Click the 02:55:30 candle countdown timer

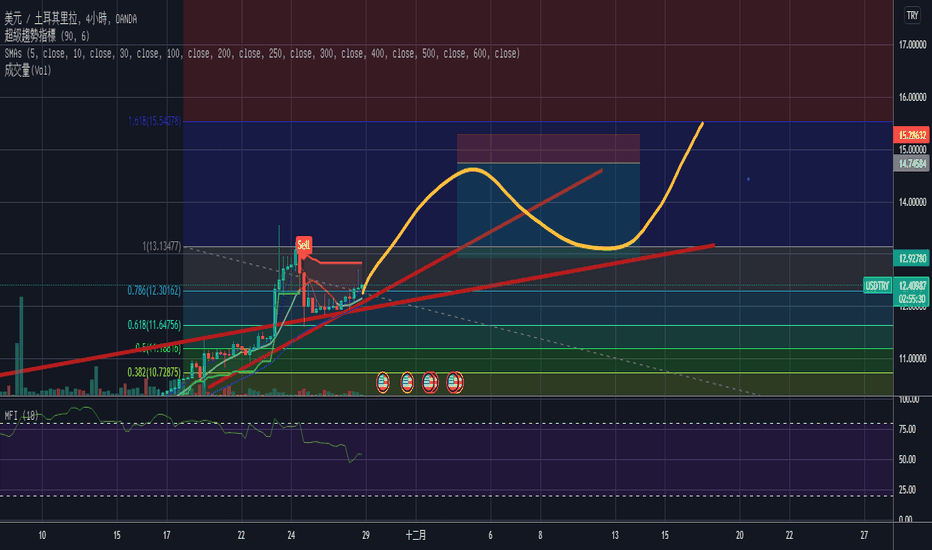coord(912,299)
